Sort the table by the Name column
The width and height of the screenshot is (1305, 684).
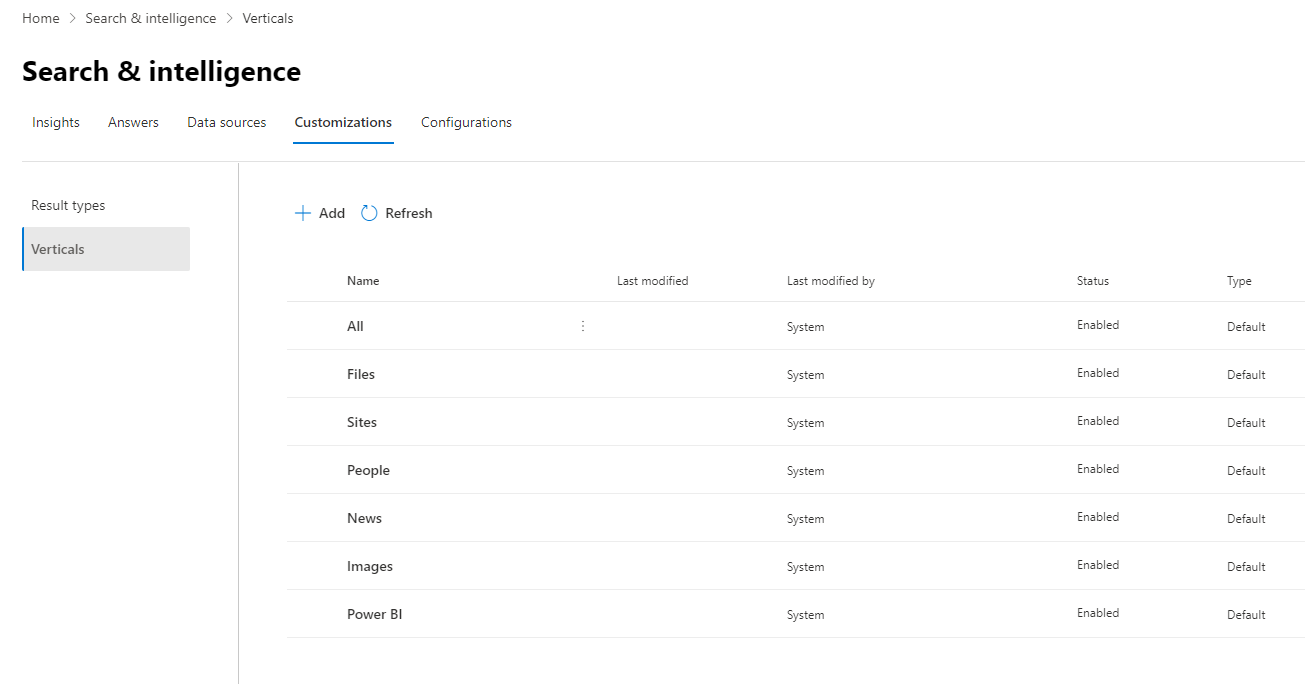click(362, 281)
